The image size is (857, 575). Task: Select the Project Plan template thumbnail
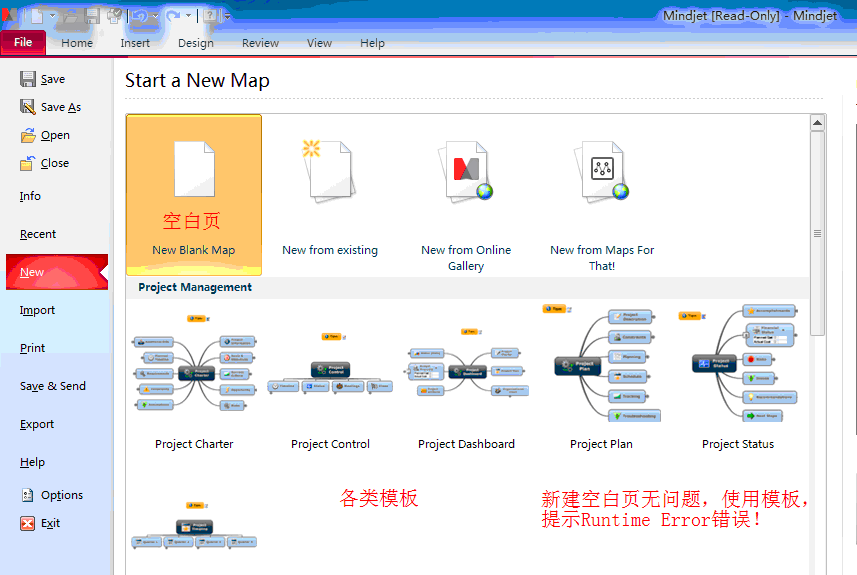click(601, 363)
